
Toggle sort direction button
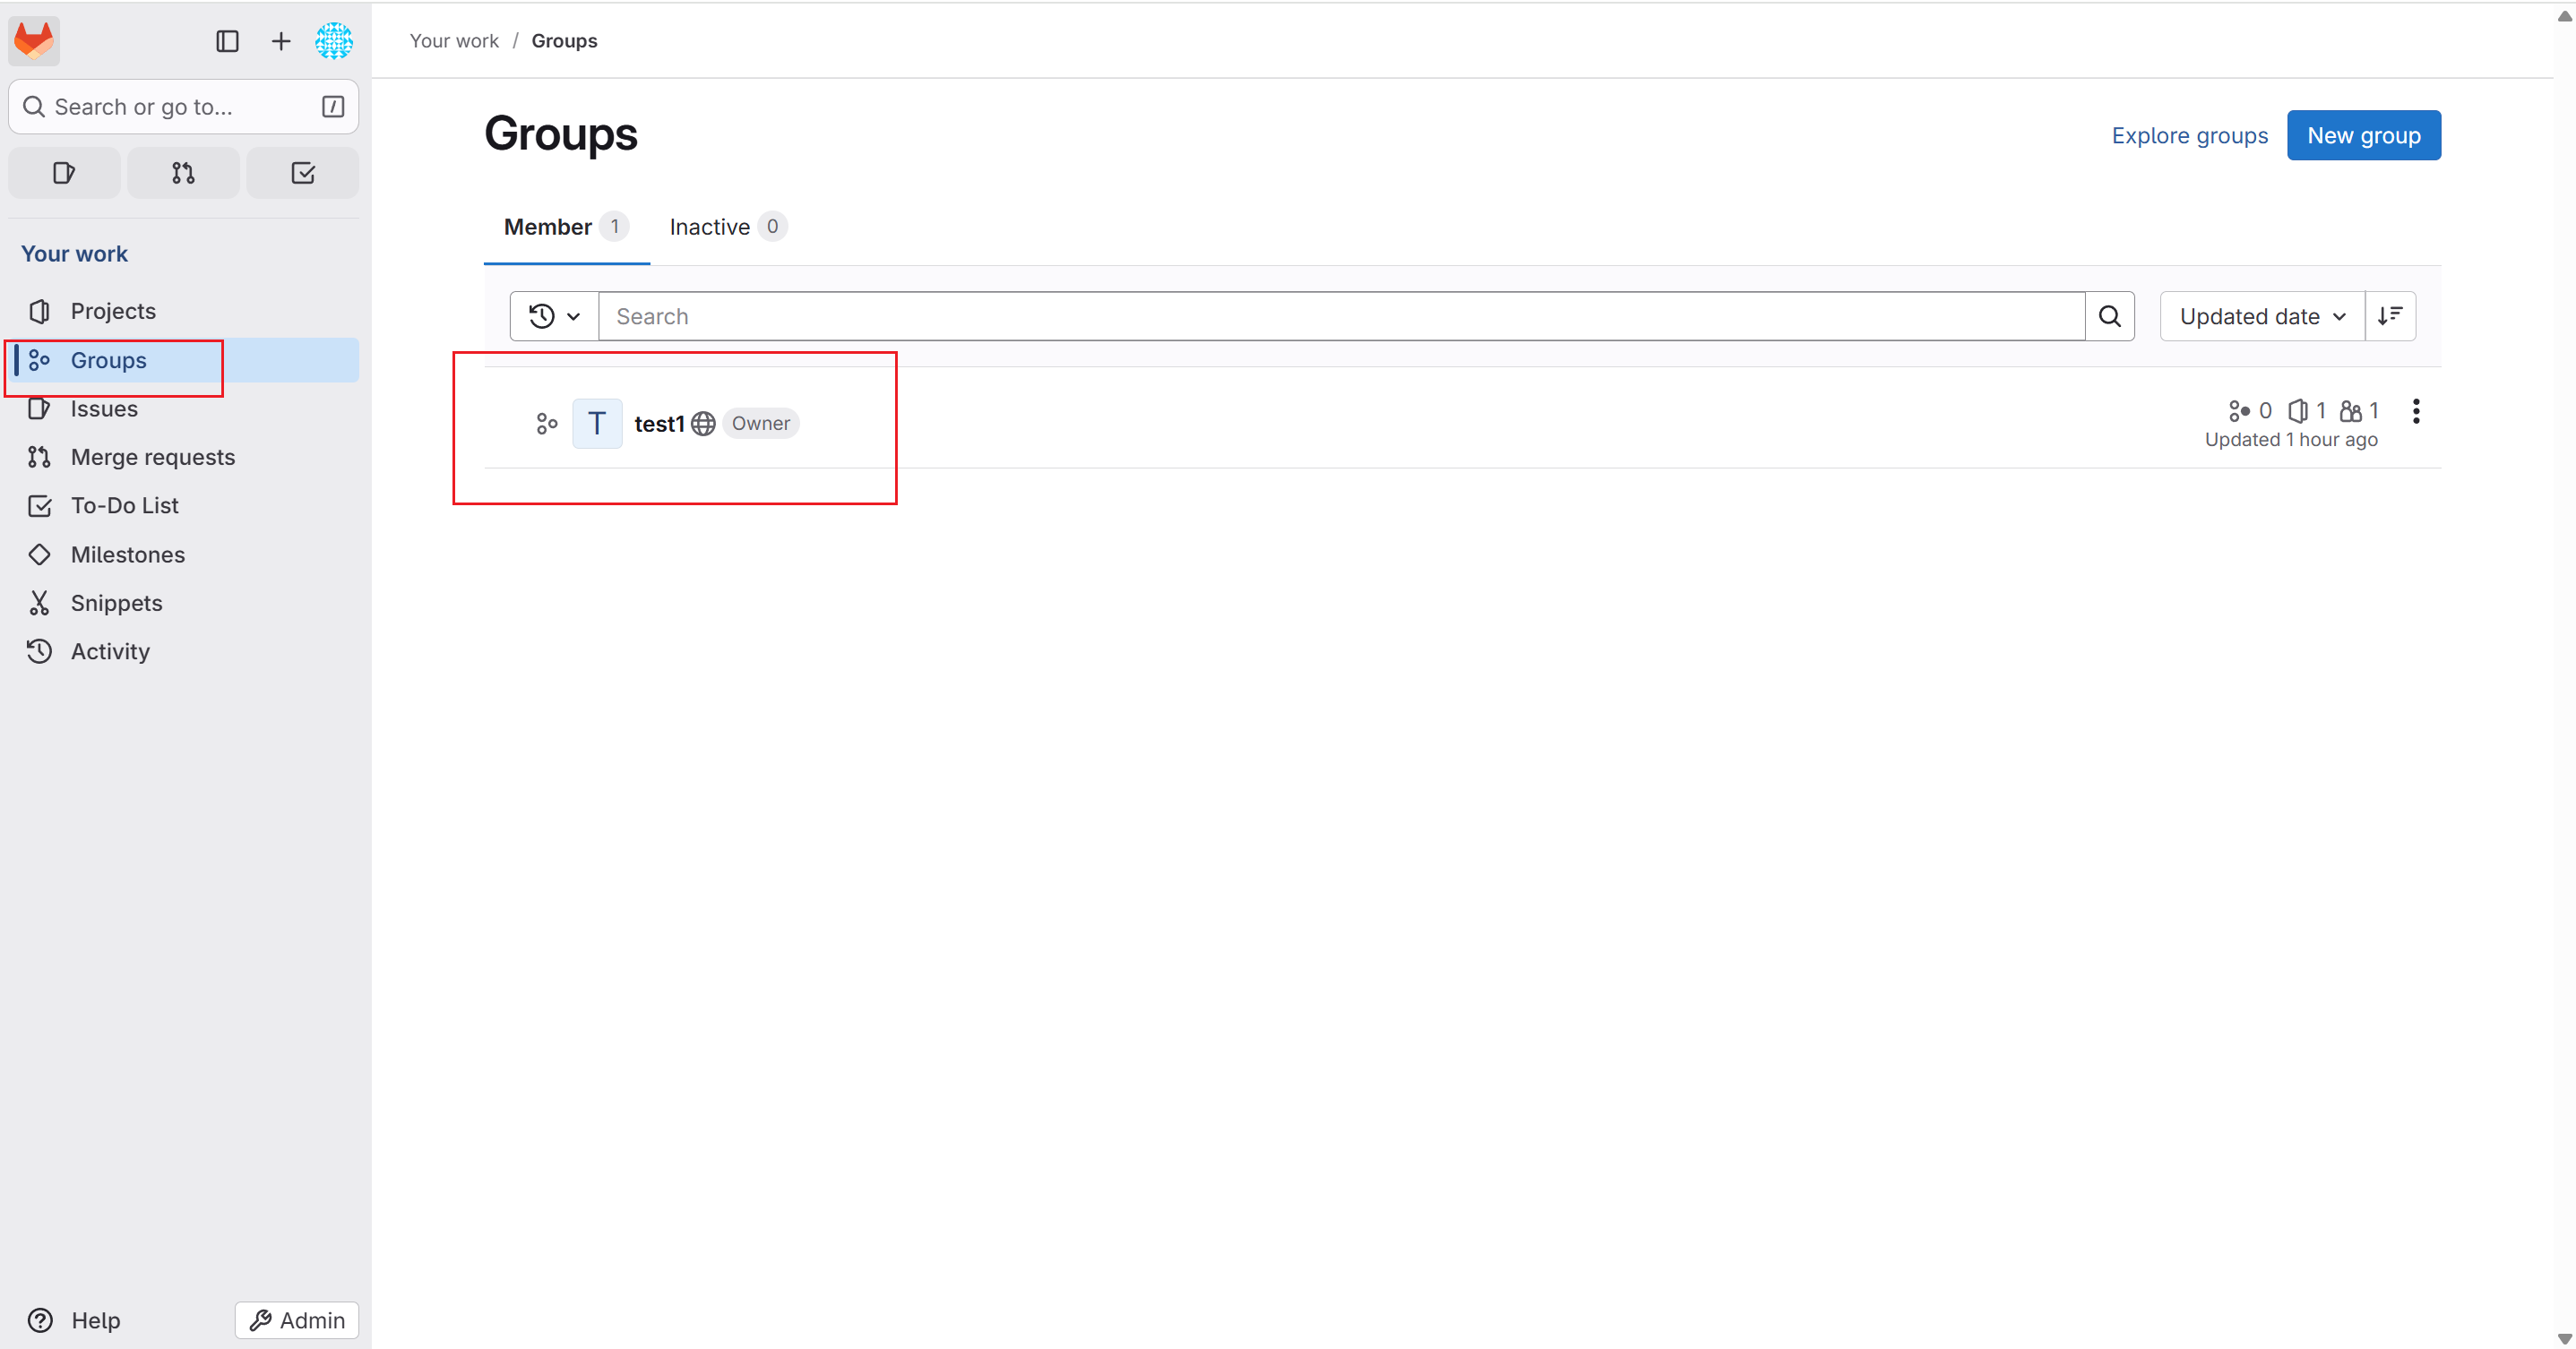(x=2390, y=316)
